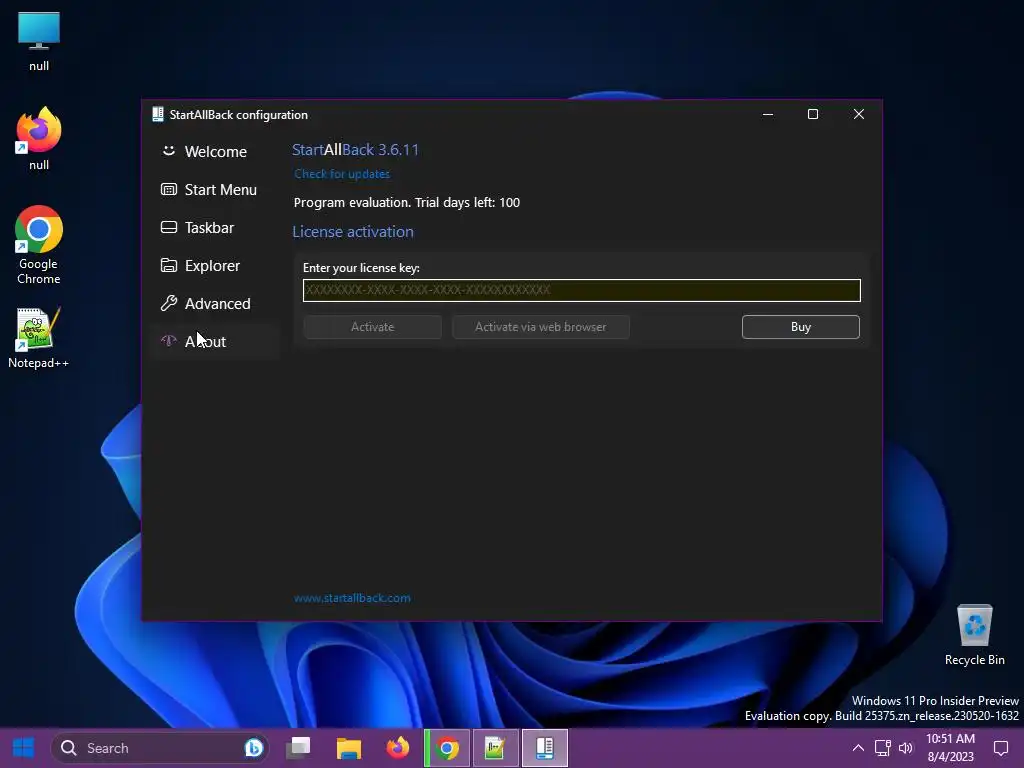Click the menu icon beside Start Menu
The width and height of the screenshot is (1024, 768).
168,189
